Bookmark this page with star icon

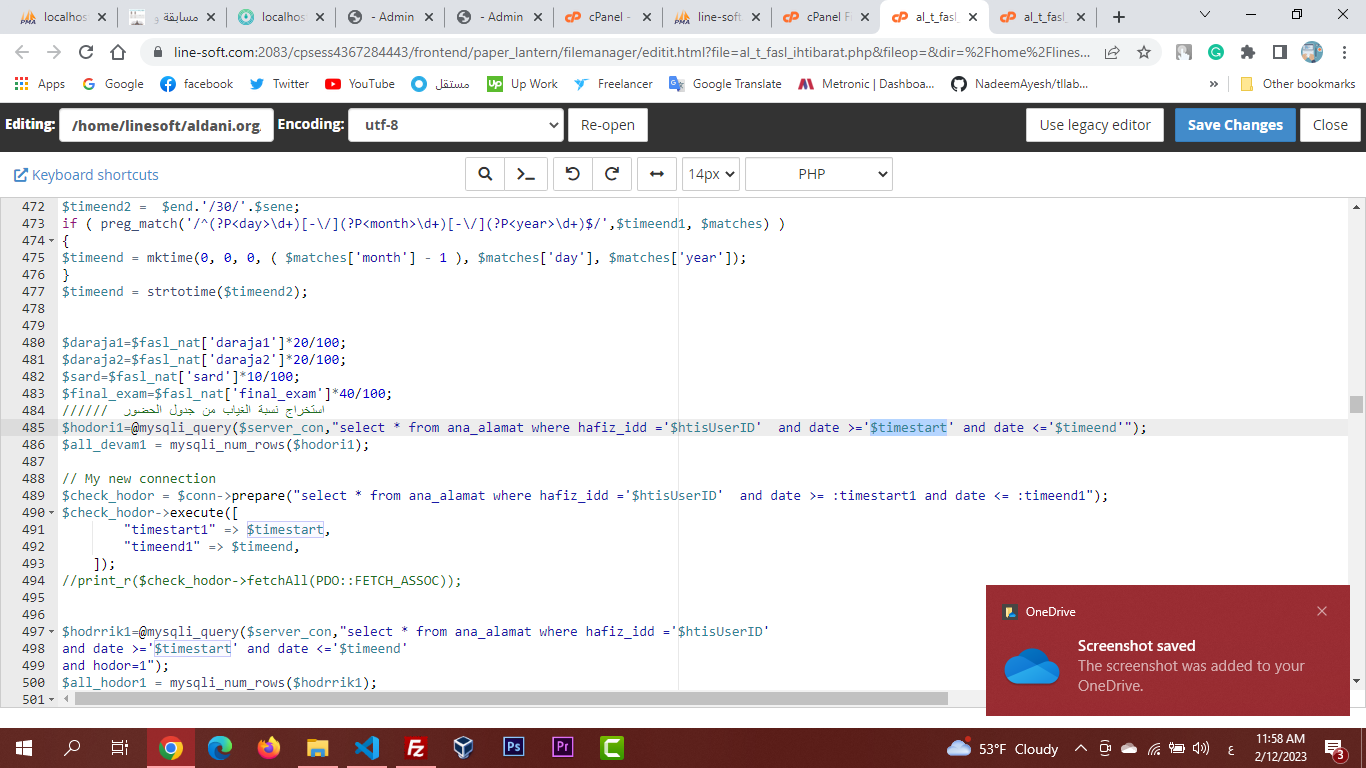tap(1144, 52)
